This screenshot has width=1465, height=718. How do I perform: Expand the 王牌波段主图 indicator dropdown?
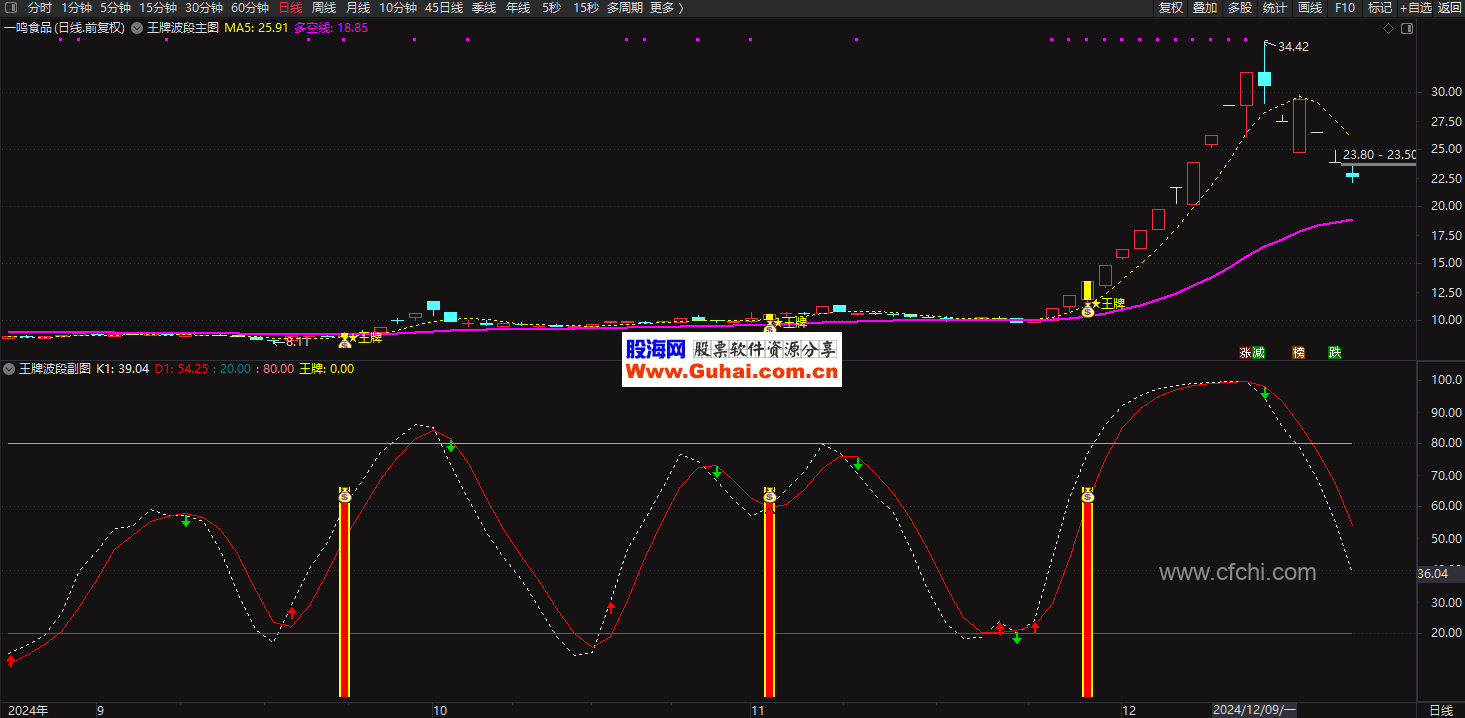pyautogui.click(x=137, y=28)
